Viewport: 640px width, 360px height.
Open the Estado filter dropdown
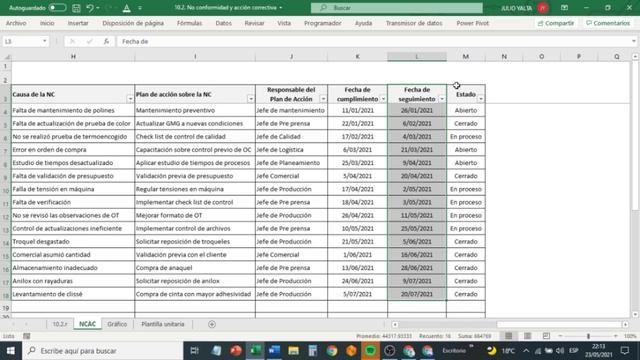coord(481,99)
